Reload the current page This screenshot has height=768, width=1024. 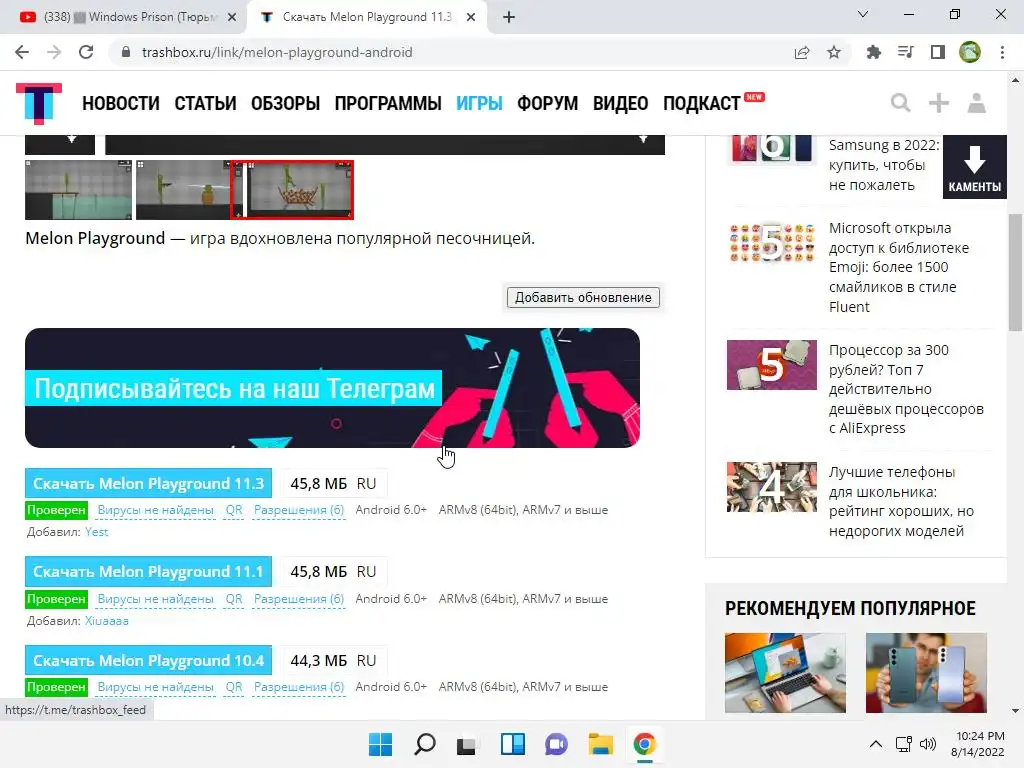[86, 52]
